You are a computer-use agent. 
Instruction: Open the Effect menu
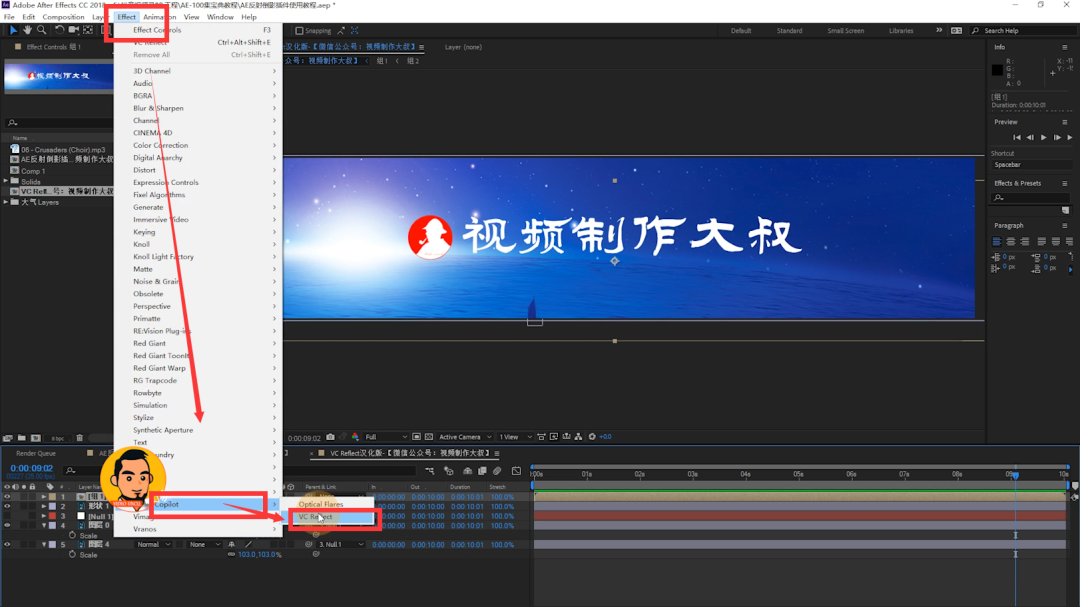[x=126, y=17]
